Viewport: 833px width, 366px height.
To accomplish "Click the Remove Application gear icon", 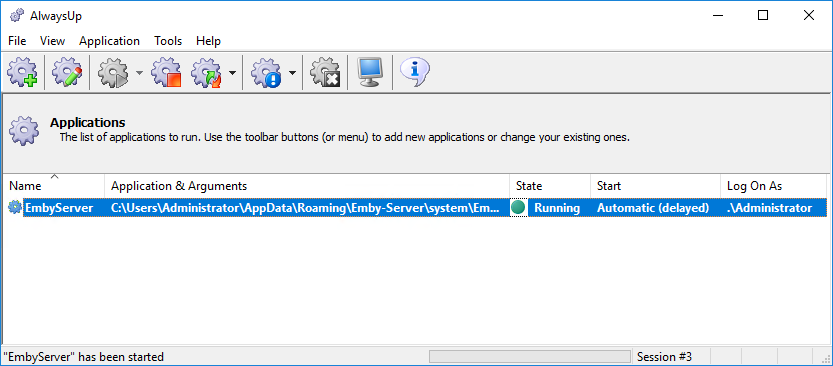I will pyautogui.click(x=325, y=73).
